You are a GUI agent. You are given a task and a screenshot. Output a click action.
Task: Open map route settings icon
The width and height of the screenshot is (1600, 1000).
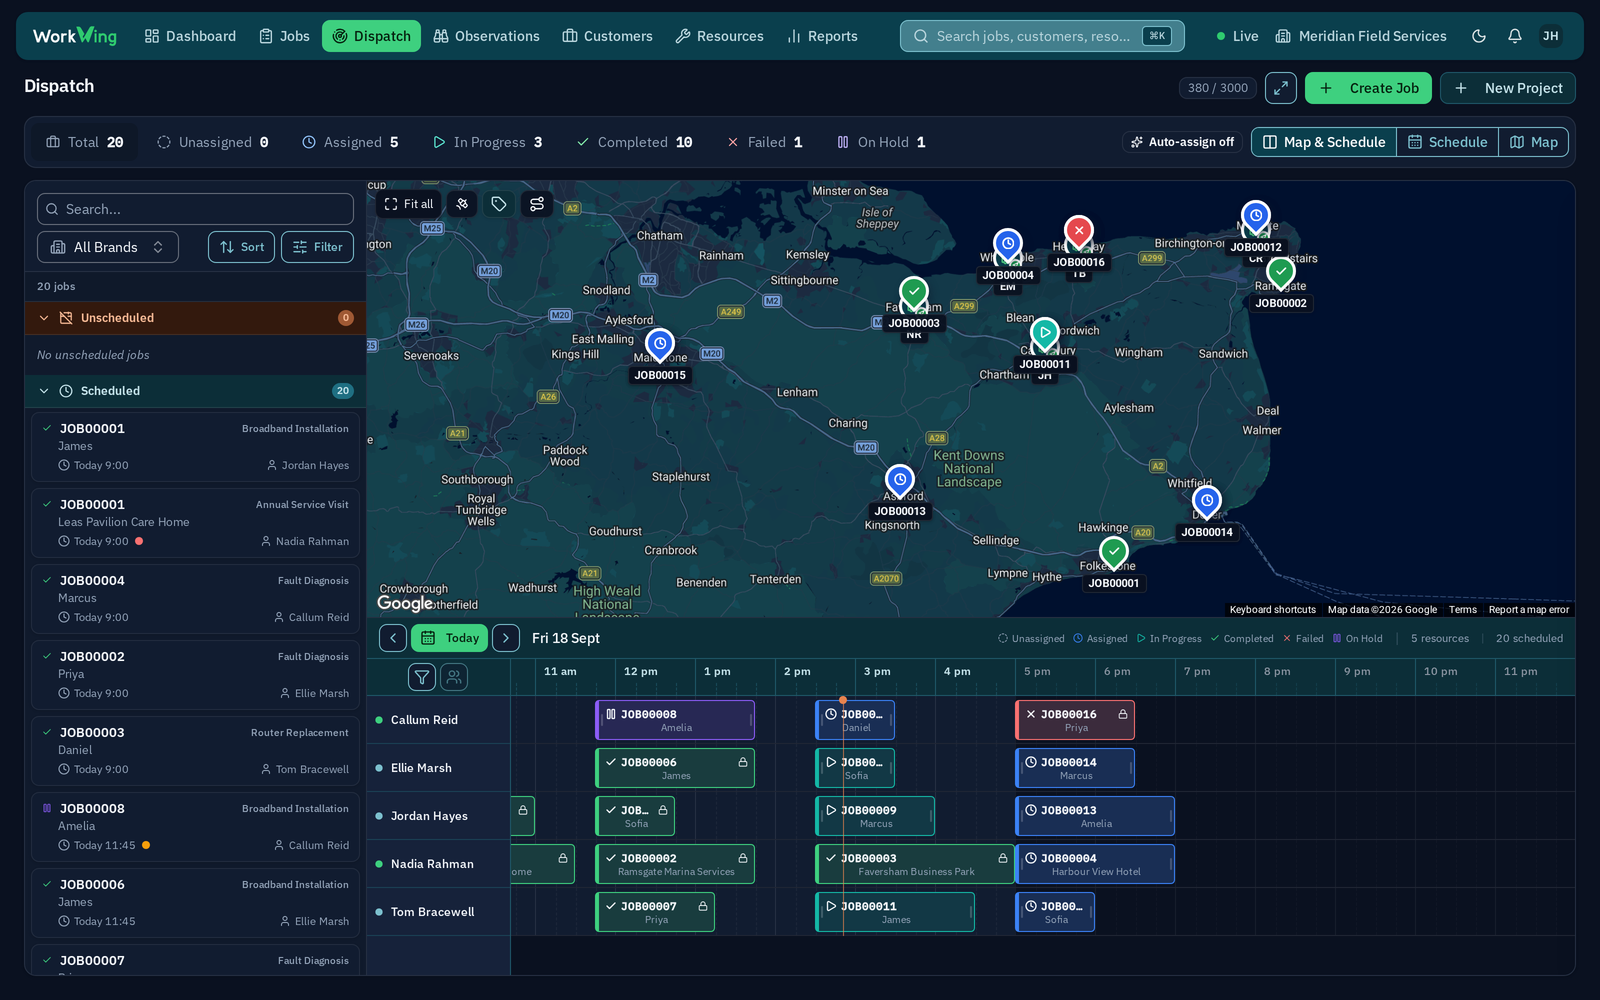537,204
